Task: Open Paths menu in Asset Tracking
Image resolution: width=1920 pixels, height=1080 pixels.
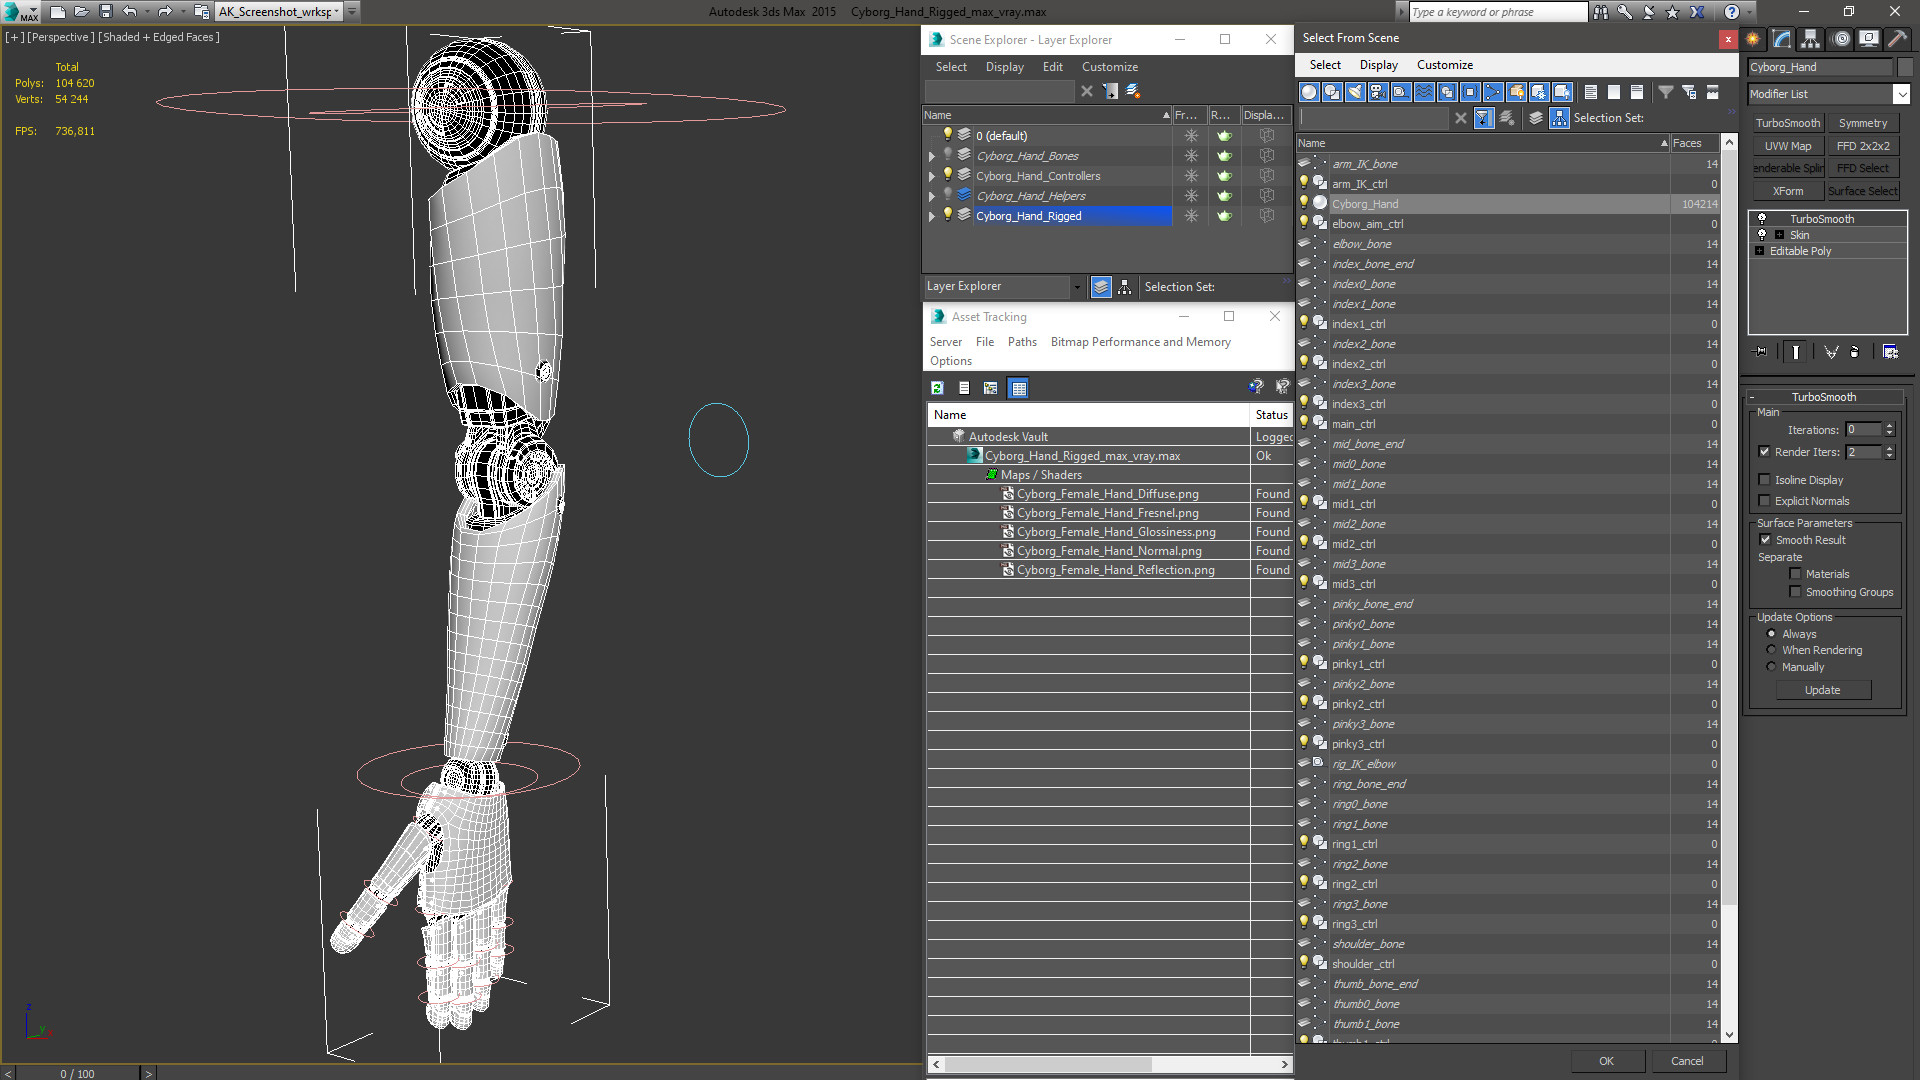Action: 1022,342
